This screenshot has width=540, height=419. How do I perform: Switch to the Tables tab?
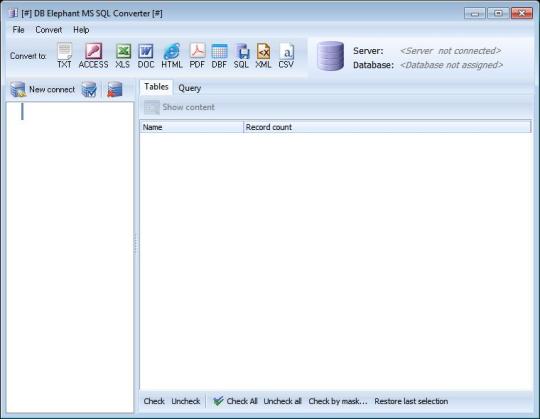click(156, 87)
